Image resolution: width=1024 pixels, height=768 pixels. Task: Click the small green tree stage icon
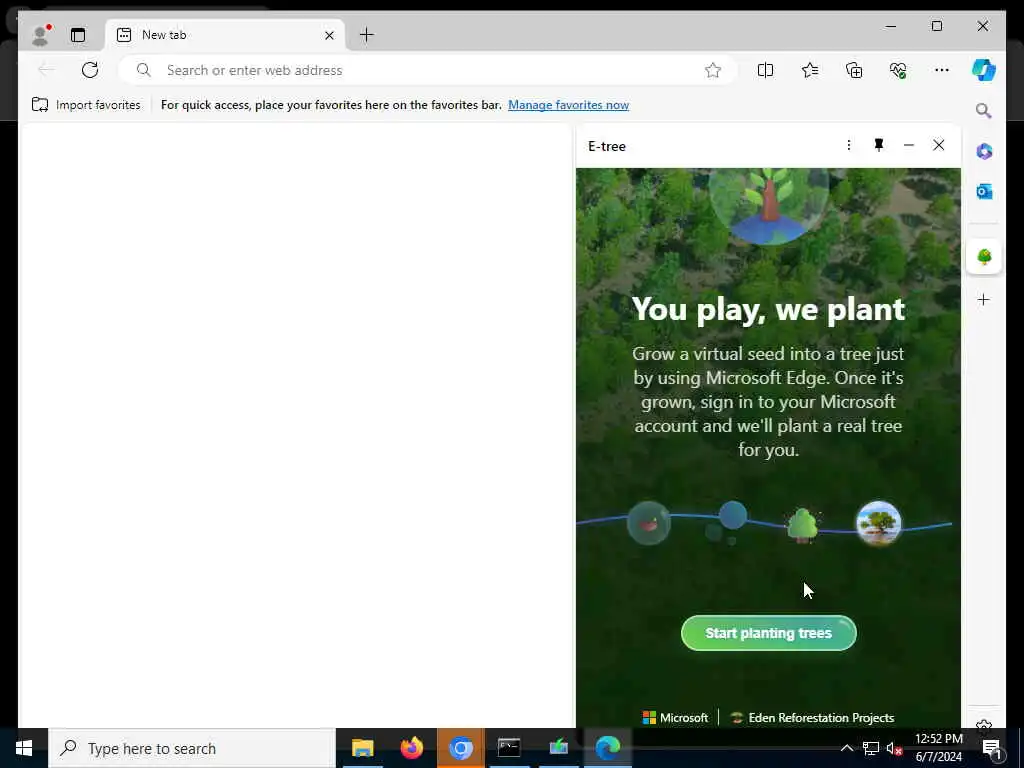[803, 524]
